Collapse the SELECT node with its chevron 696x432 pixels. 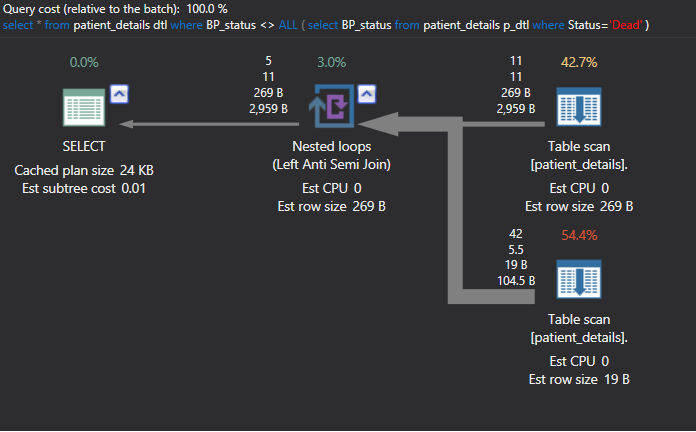tap(119, 94)
